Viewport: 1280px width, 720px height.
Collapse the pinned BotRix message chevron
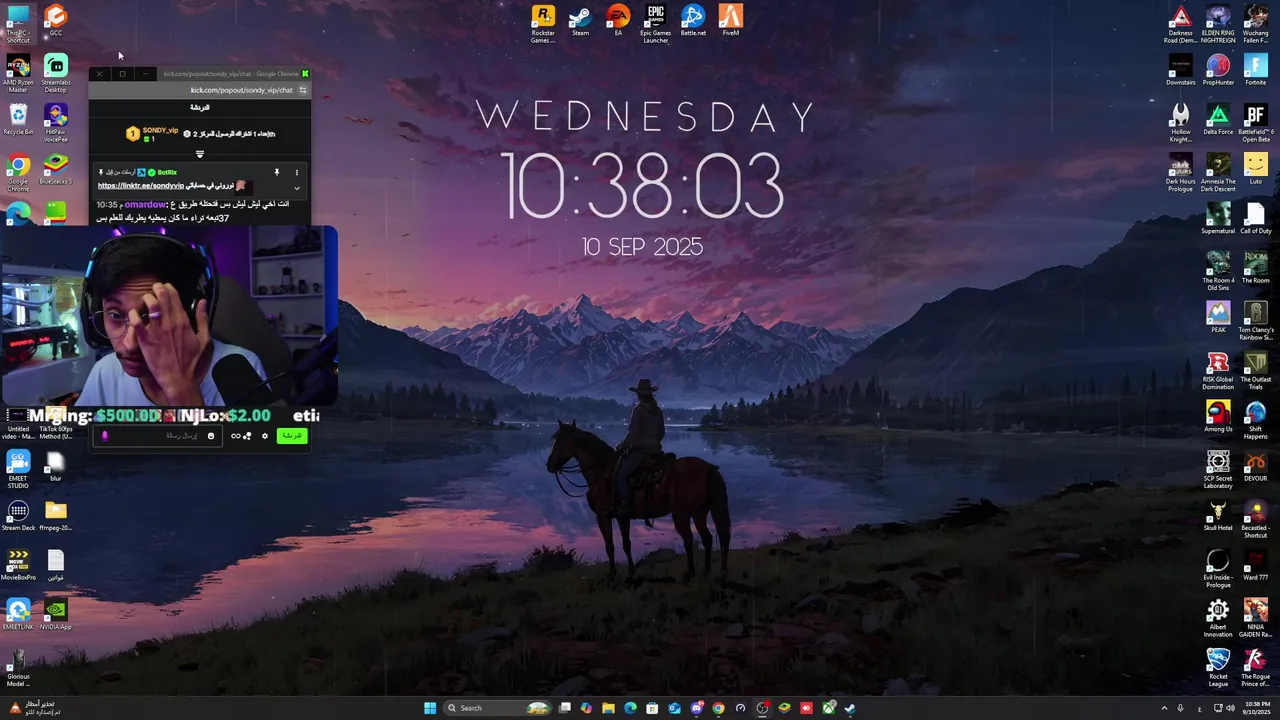point(296,188)
